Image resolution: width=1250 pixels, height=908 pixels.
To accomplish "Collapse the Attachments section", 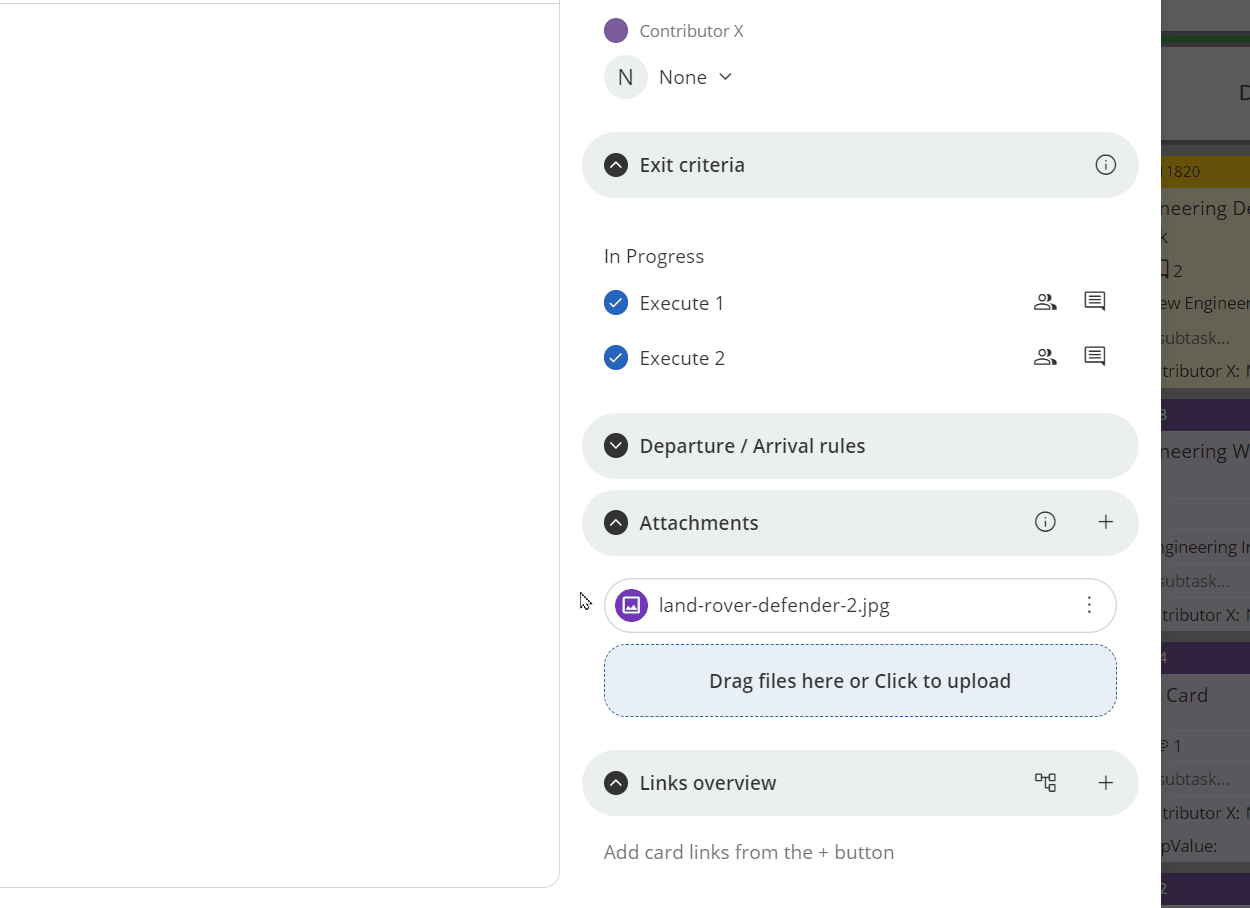I will coord(616,523).
